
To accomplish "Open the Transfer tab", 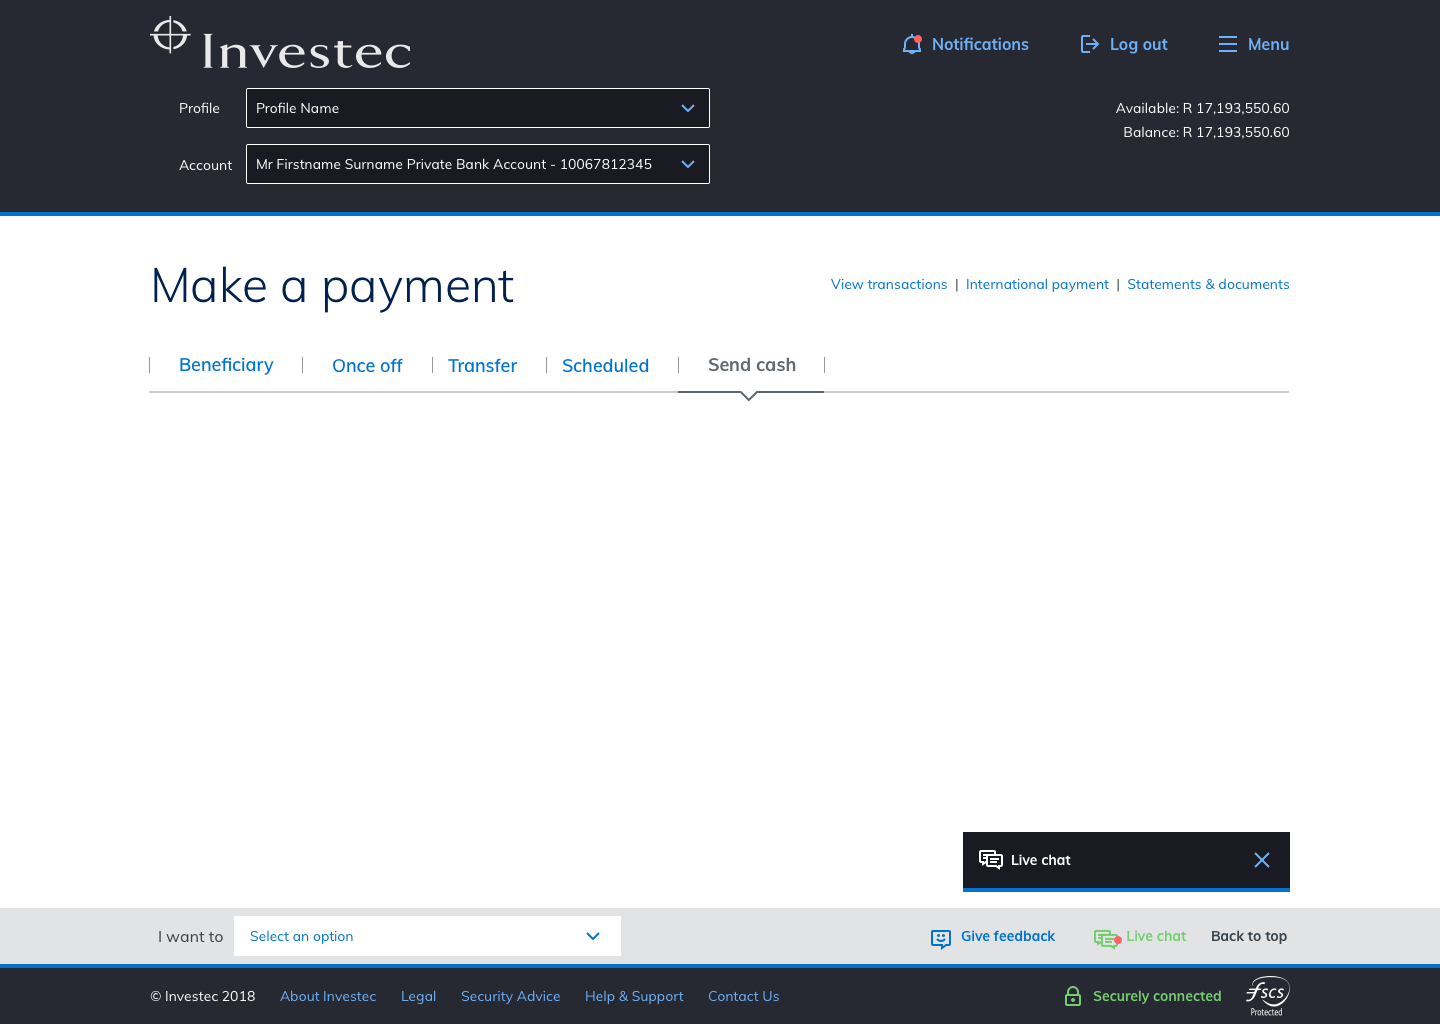I will [x=482, y=366].
